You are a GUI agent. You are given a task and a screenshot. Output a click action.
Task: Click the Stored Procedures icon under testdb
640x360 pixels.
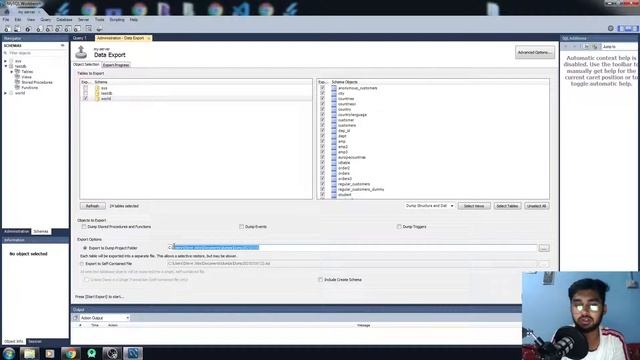pyautogui.click(x=18, y=82)
